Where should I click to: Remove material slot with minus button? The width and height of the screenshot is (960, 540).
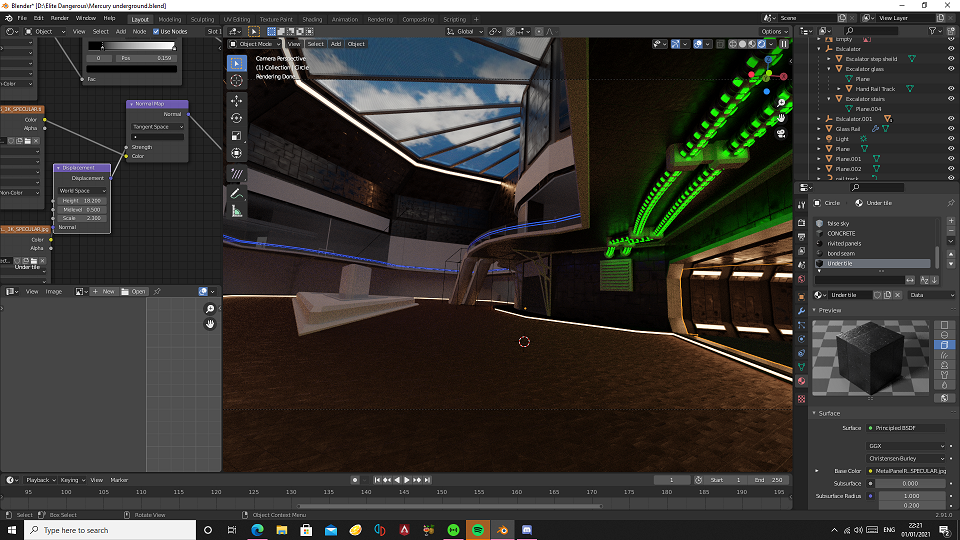coord(951,231)
